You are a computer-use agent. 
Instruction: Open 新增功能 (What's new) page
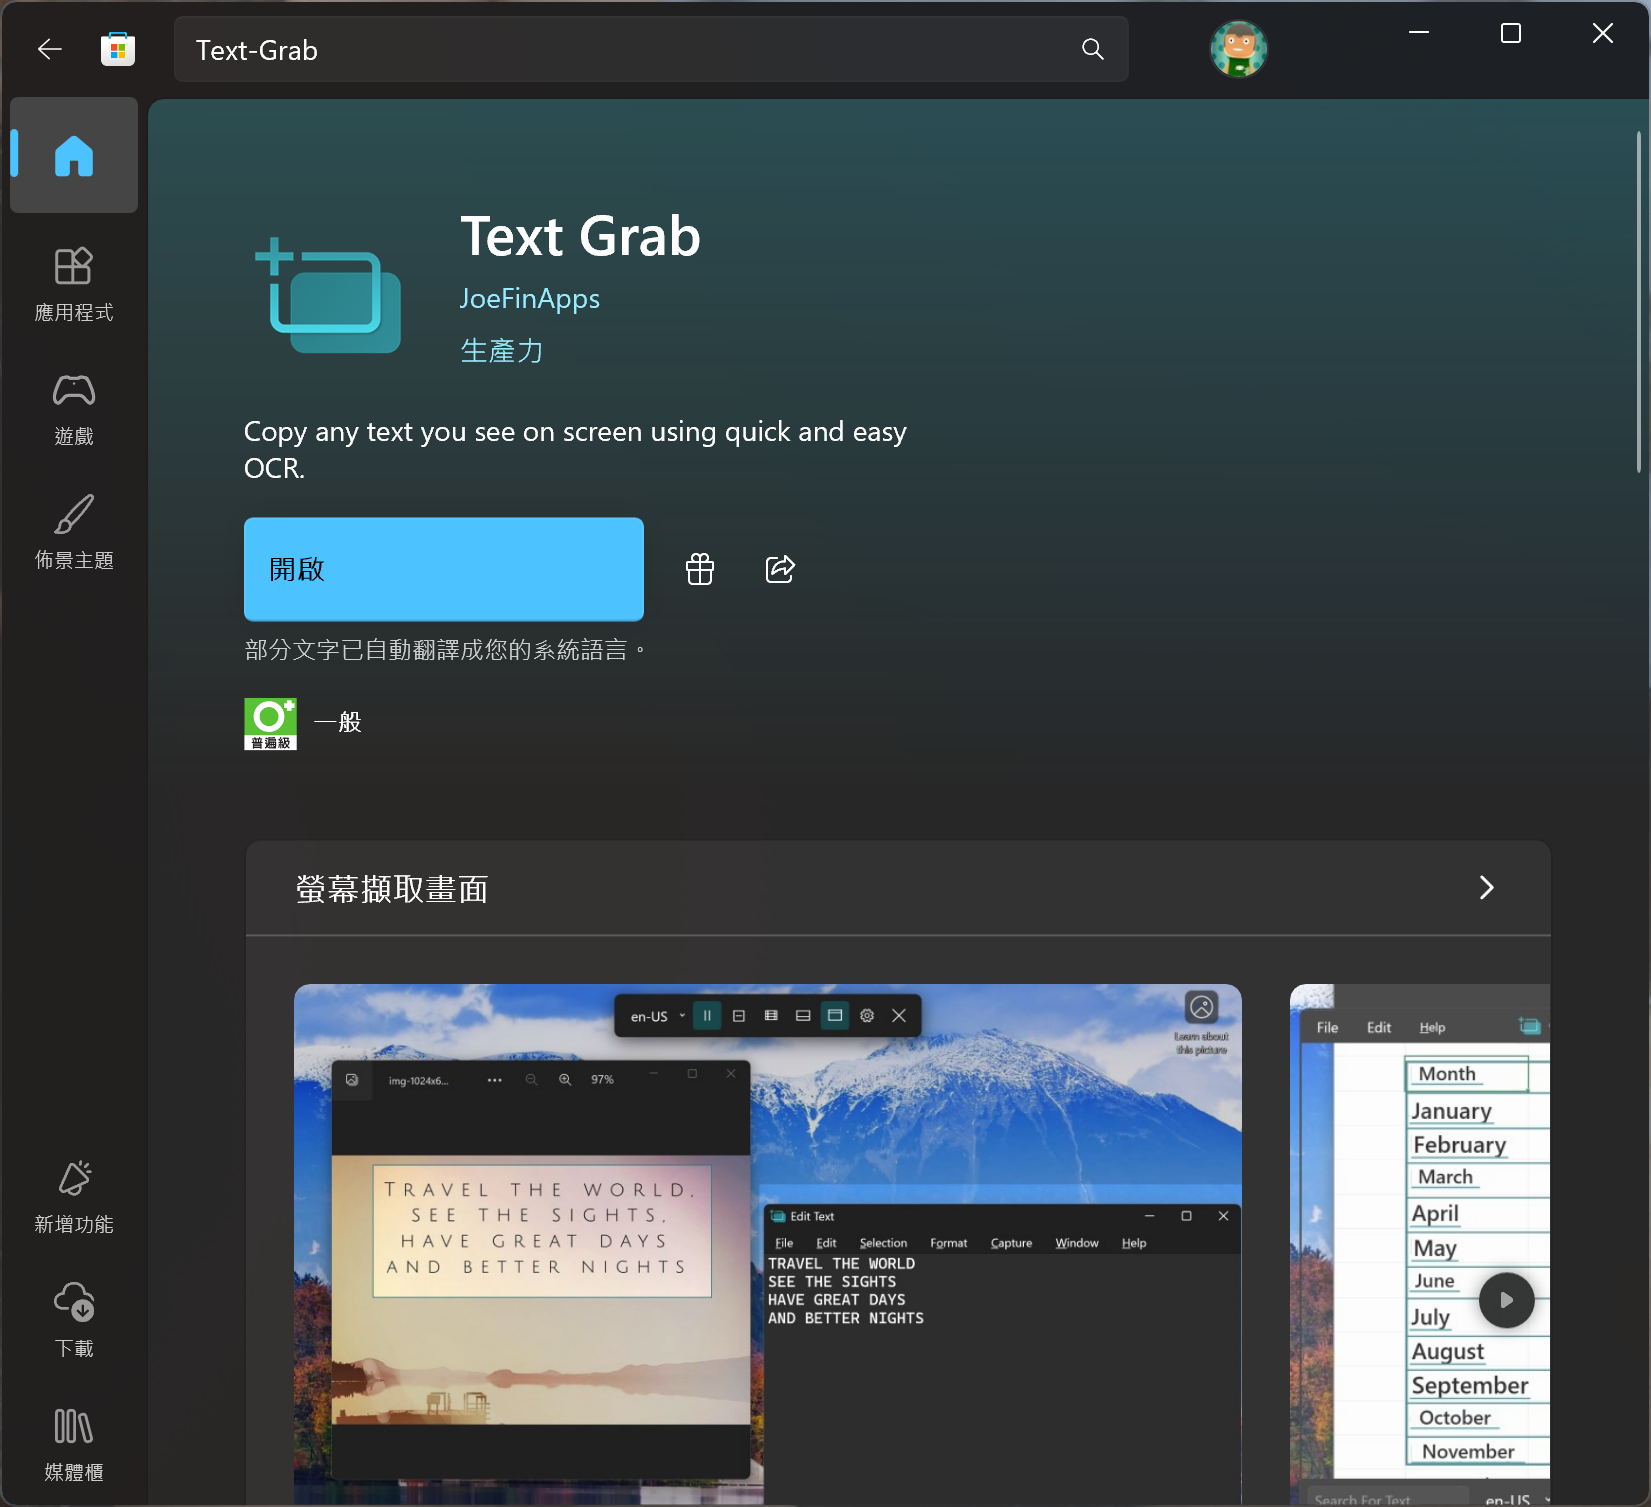(x=74, y=1197)
